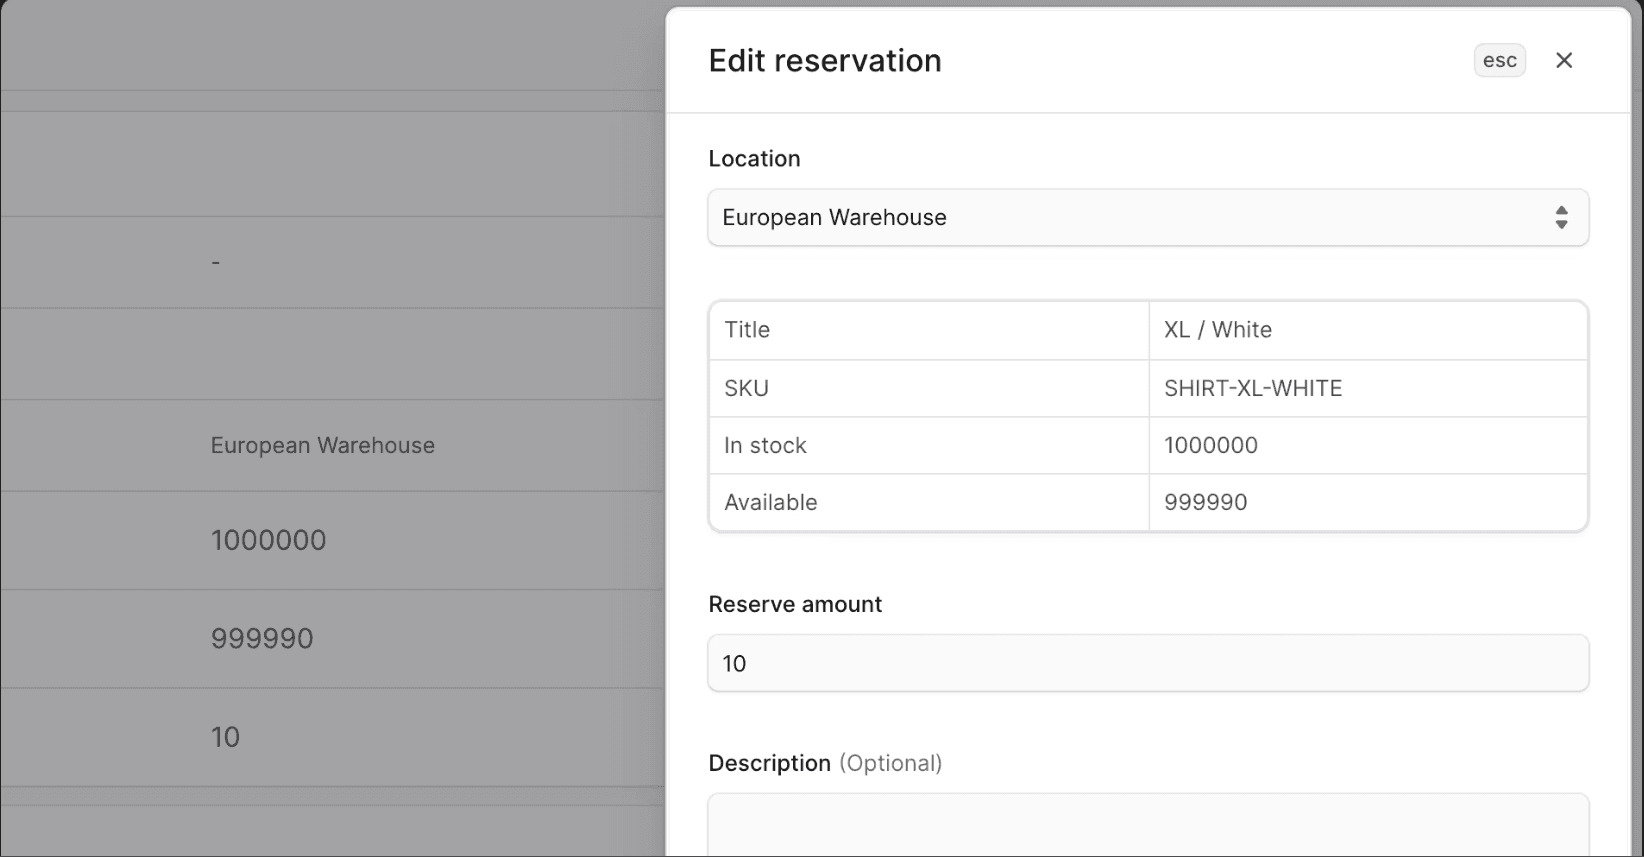
Task: Click the esc keyboard shortcut badge
Action: [x=1499, y=61]
